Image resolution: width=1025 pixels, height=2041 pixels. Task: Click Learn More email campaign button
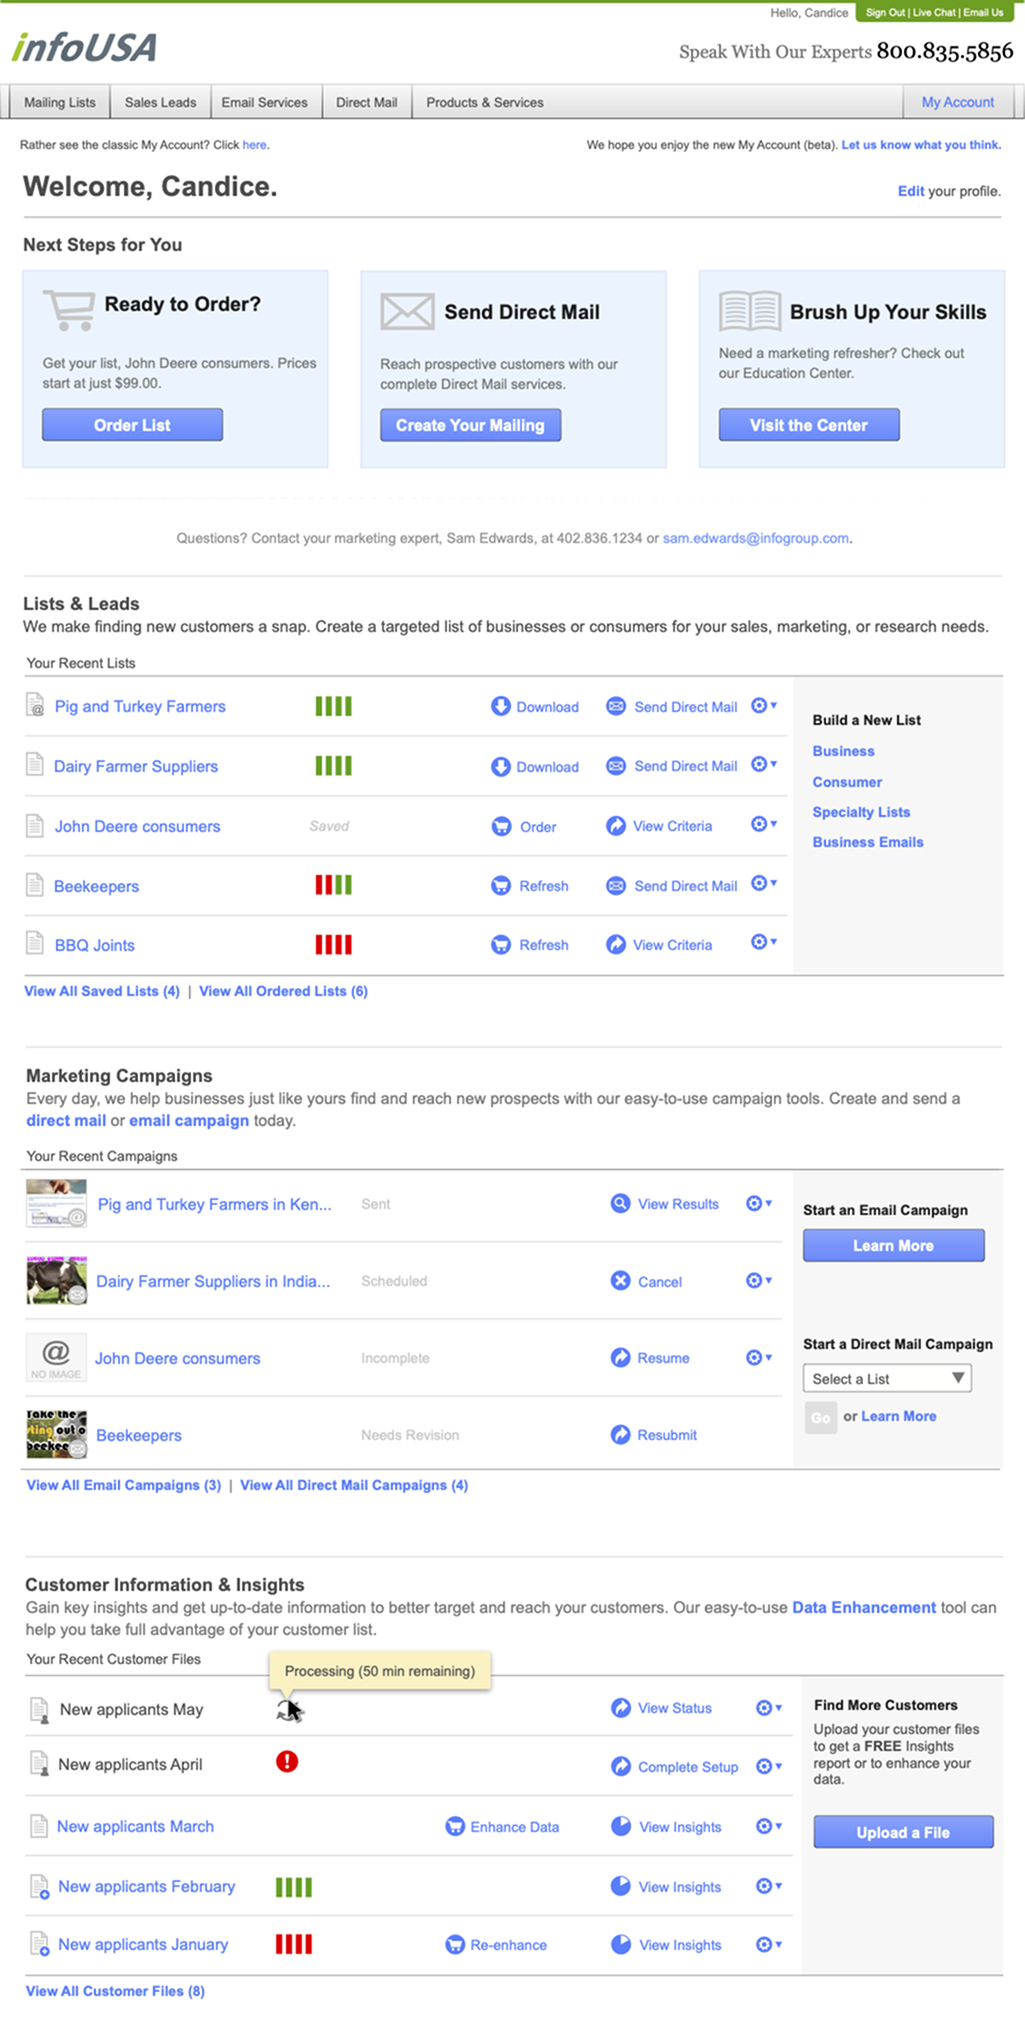point(893,1245)
